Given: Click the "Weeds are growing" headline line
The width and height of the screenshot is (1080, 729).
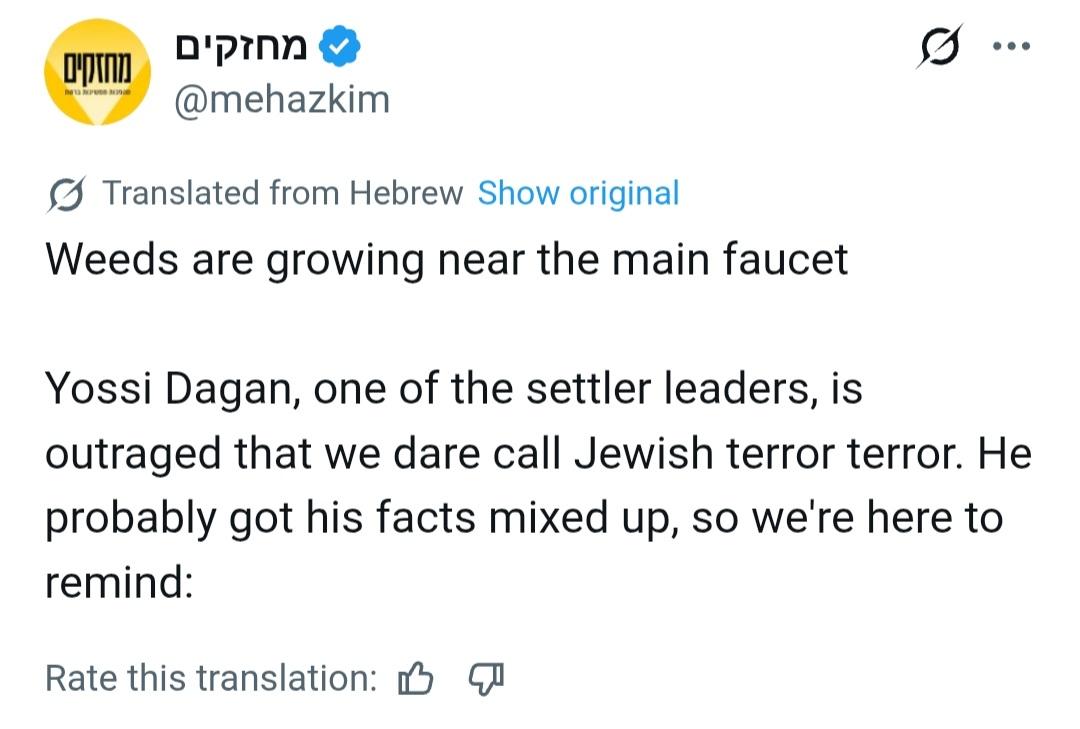Looking at the screenshot, I should [446, 260].
